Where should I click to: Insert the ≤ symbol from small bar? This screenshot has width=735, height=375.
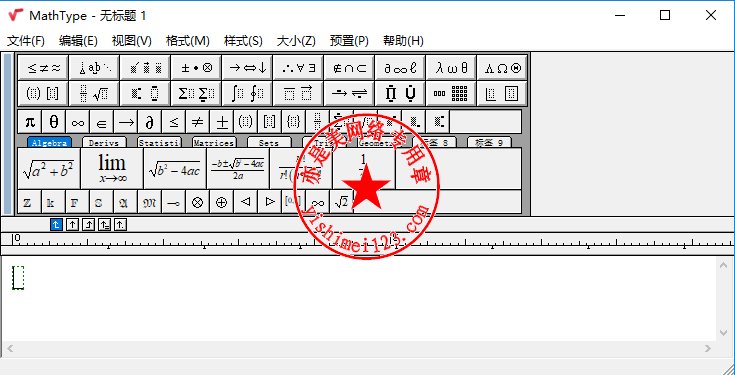coord(173,122)
